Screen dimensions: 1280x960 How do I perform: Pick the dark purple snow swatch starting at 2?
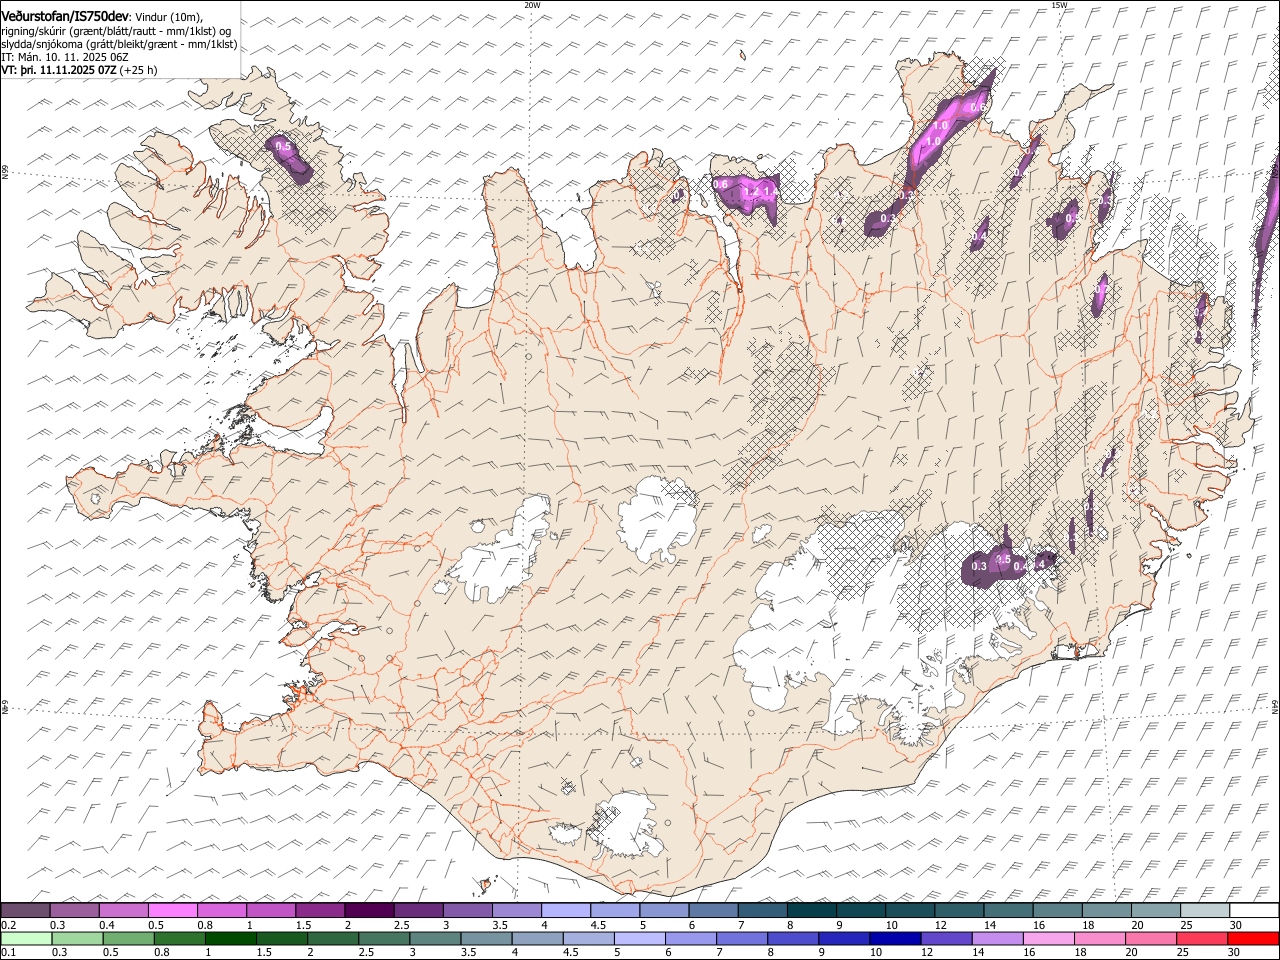[x=368, y=911]
